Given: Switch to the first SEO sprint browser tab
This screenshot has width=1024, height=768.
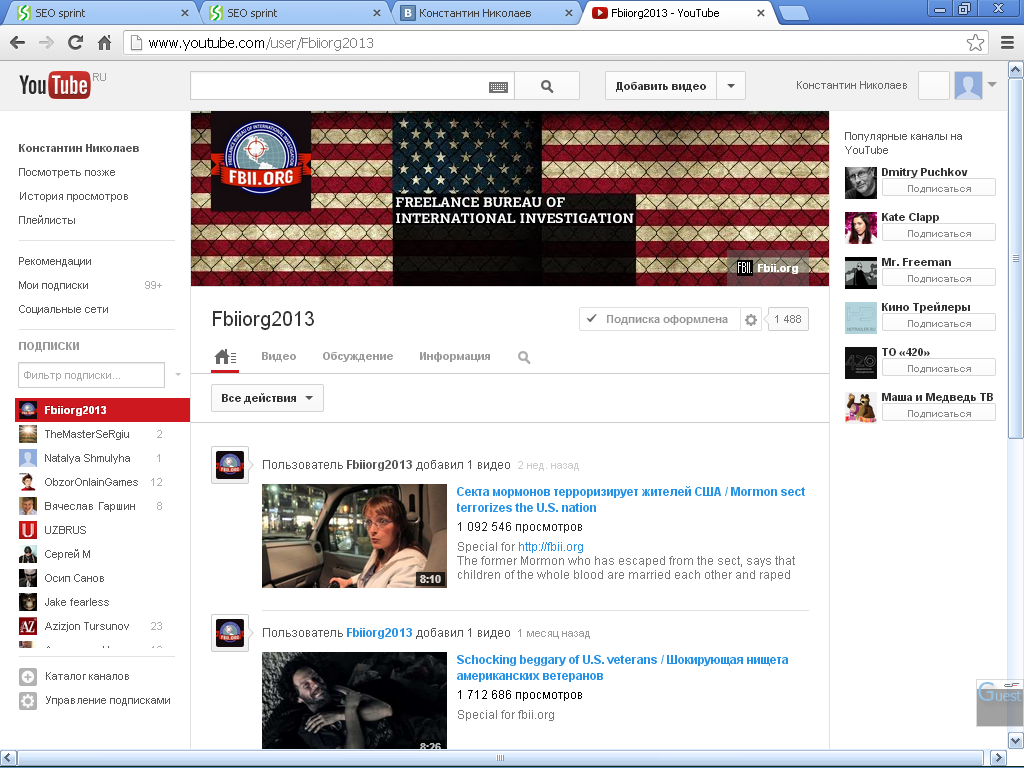Looking at the screenshot, I should click(x=101, y=12).
